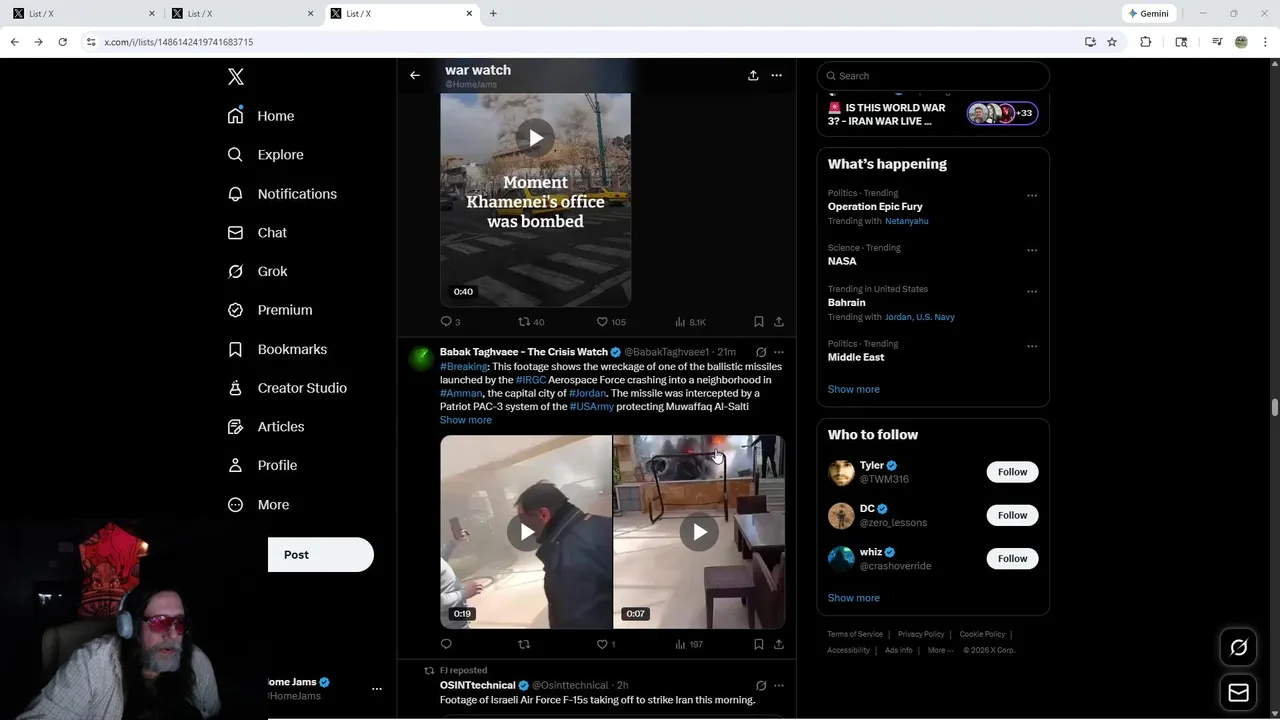This screenshot has height=720, width=1280.
Task: Open Notifications from the sidebar
Action: click(282, 194)
